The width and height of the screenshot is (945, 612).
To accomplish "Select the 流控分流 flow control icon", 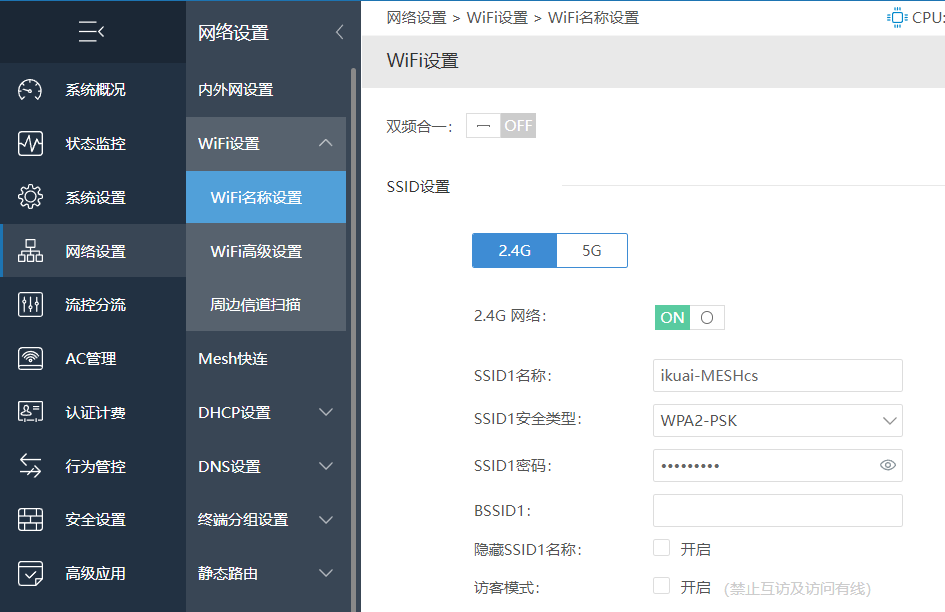I will point(30,304).
